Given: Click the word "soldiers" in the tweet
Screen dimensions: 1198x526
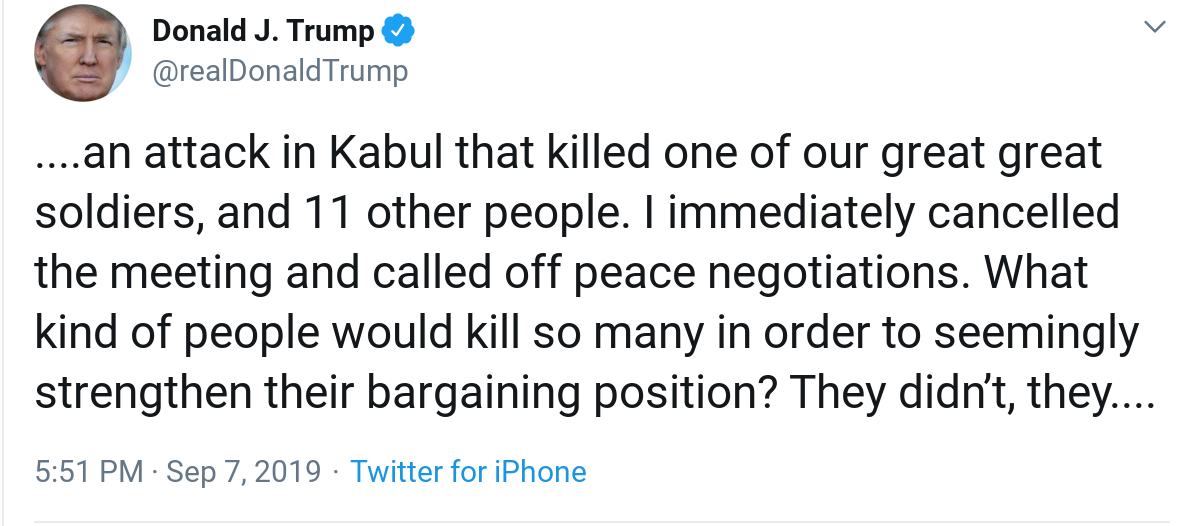Looking at the screenshot, I should tap(107, 214).
